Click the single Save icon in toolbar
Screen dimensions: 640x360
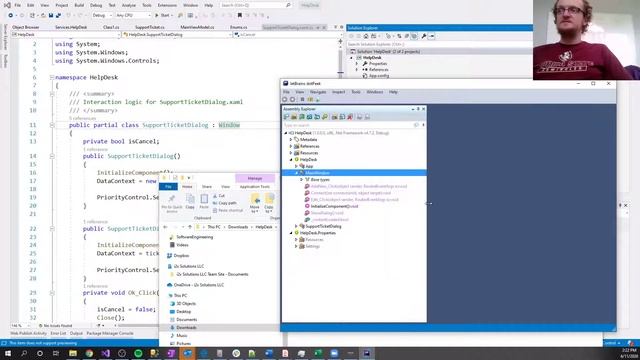[x=51, y=16]
